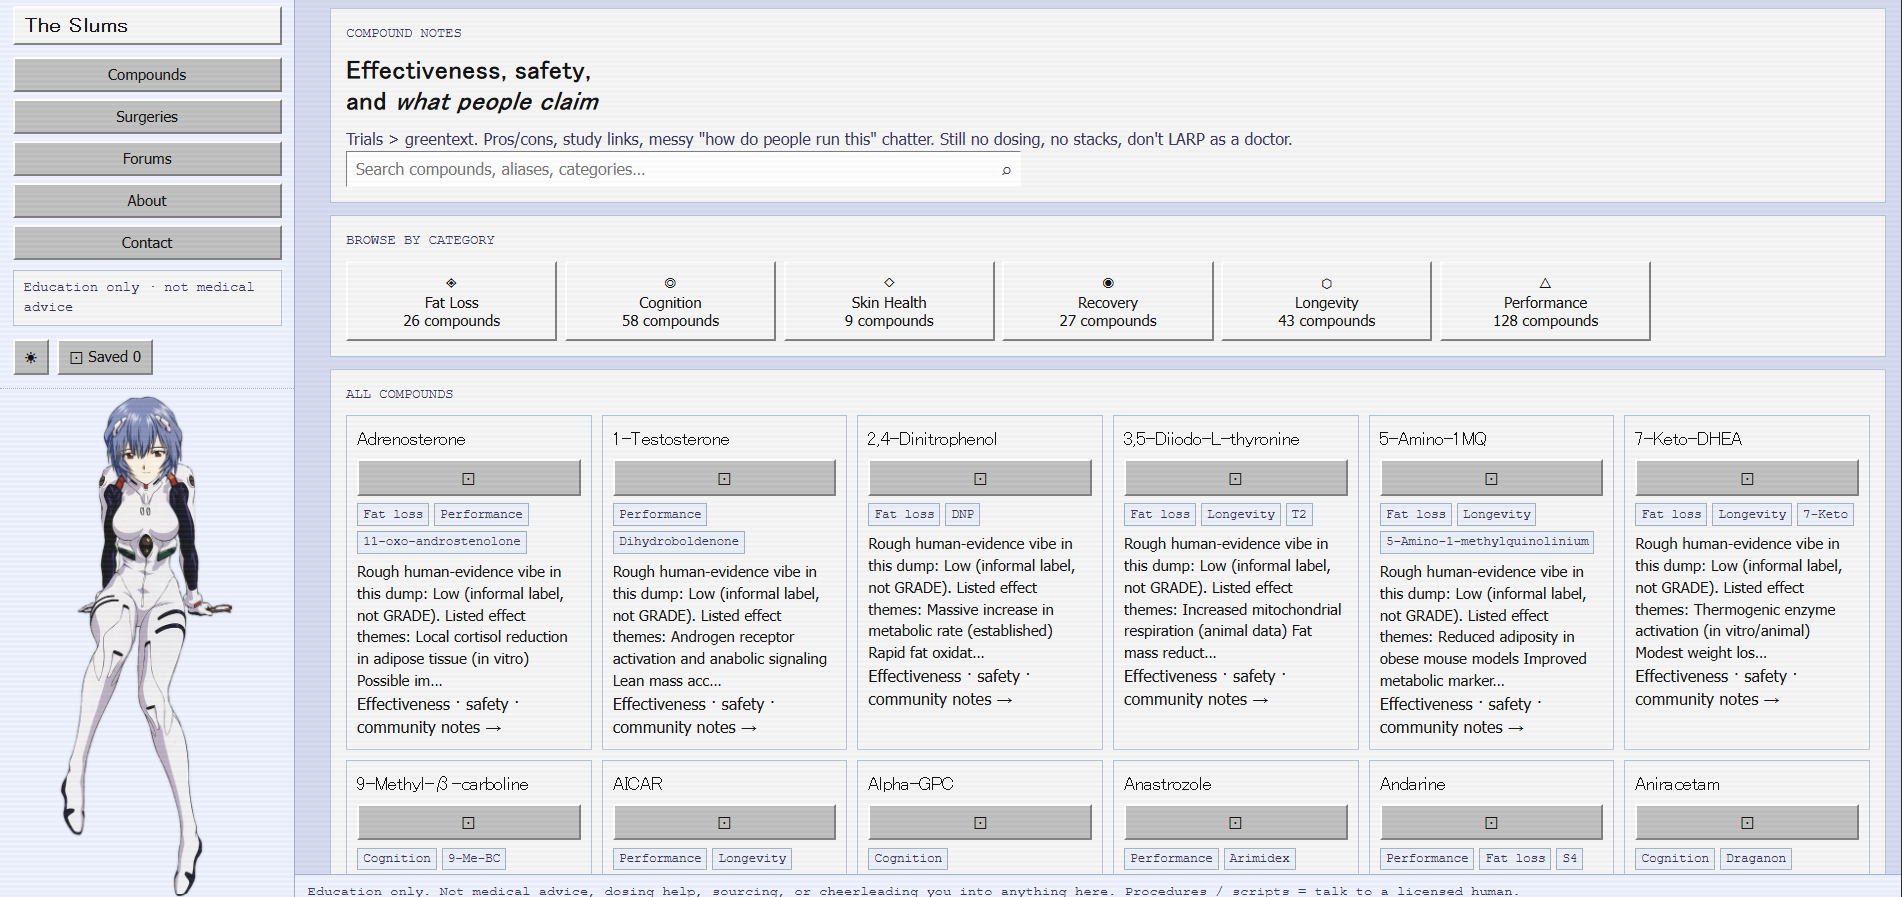Open the Aniracetam card title
The height and width of the screenshot is (897, 1902).
coord(1677,784)
